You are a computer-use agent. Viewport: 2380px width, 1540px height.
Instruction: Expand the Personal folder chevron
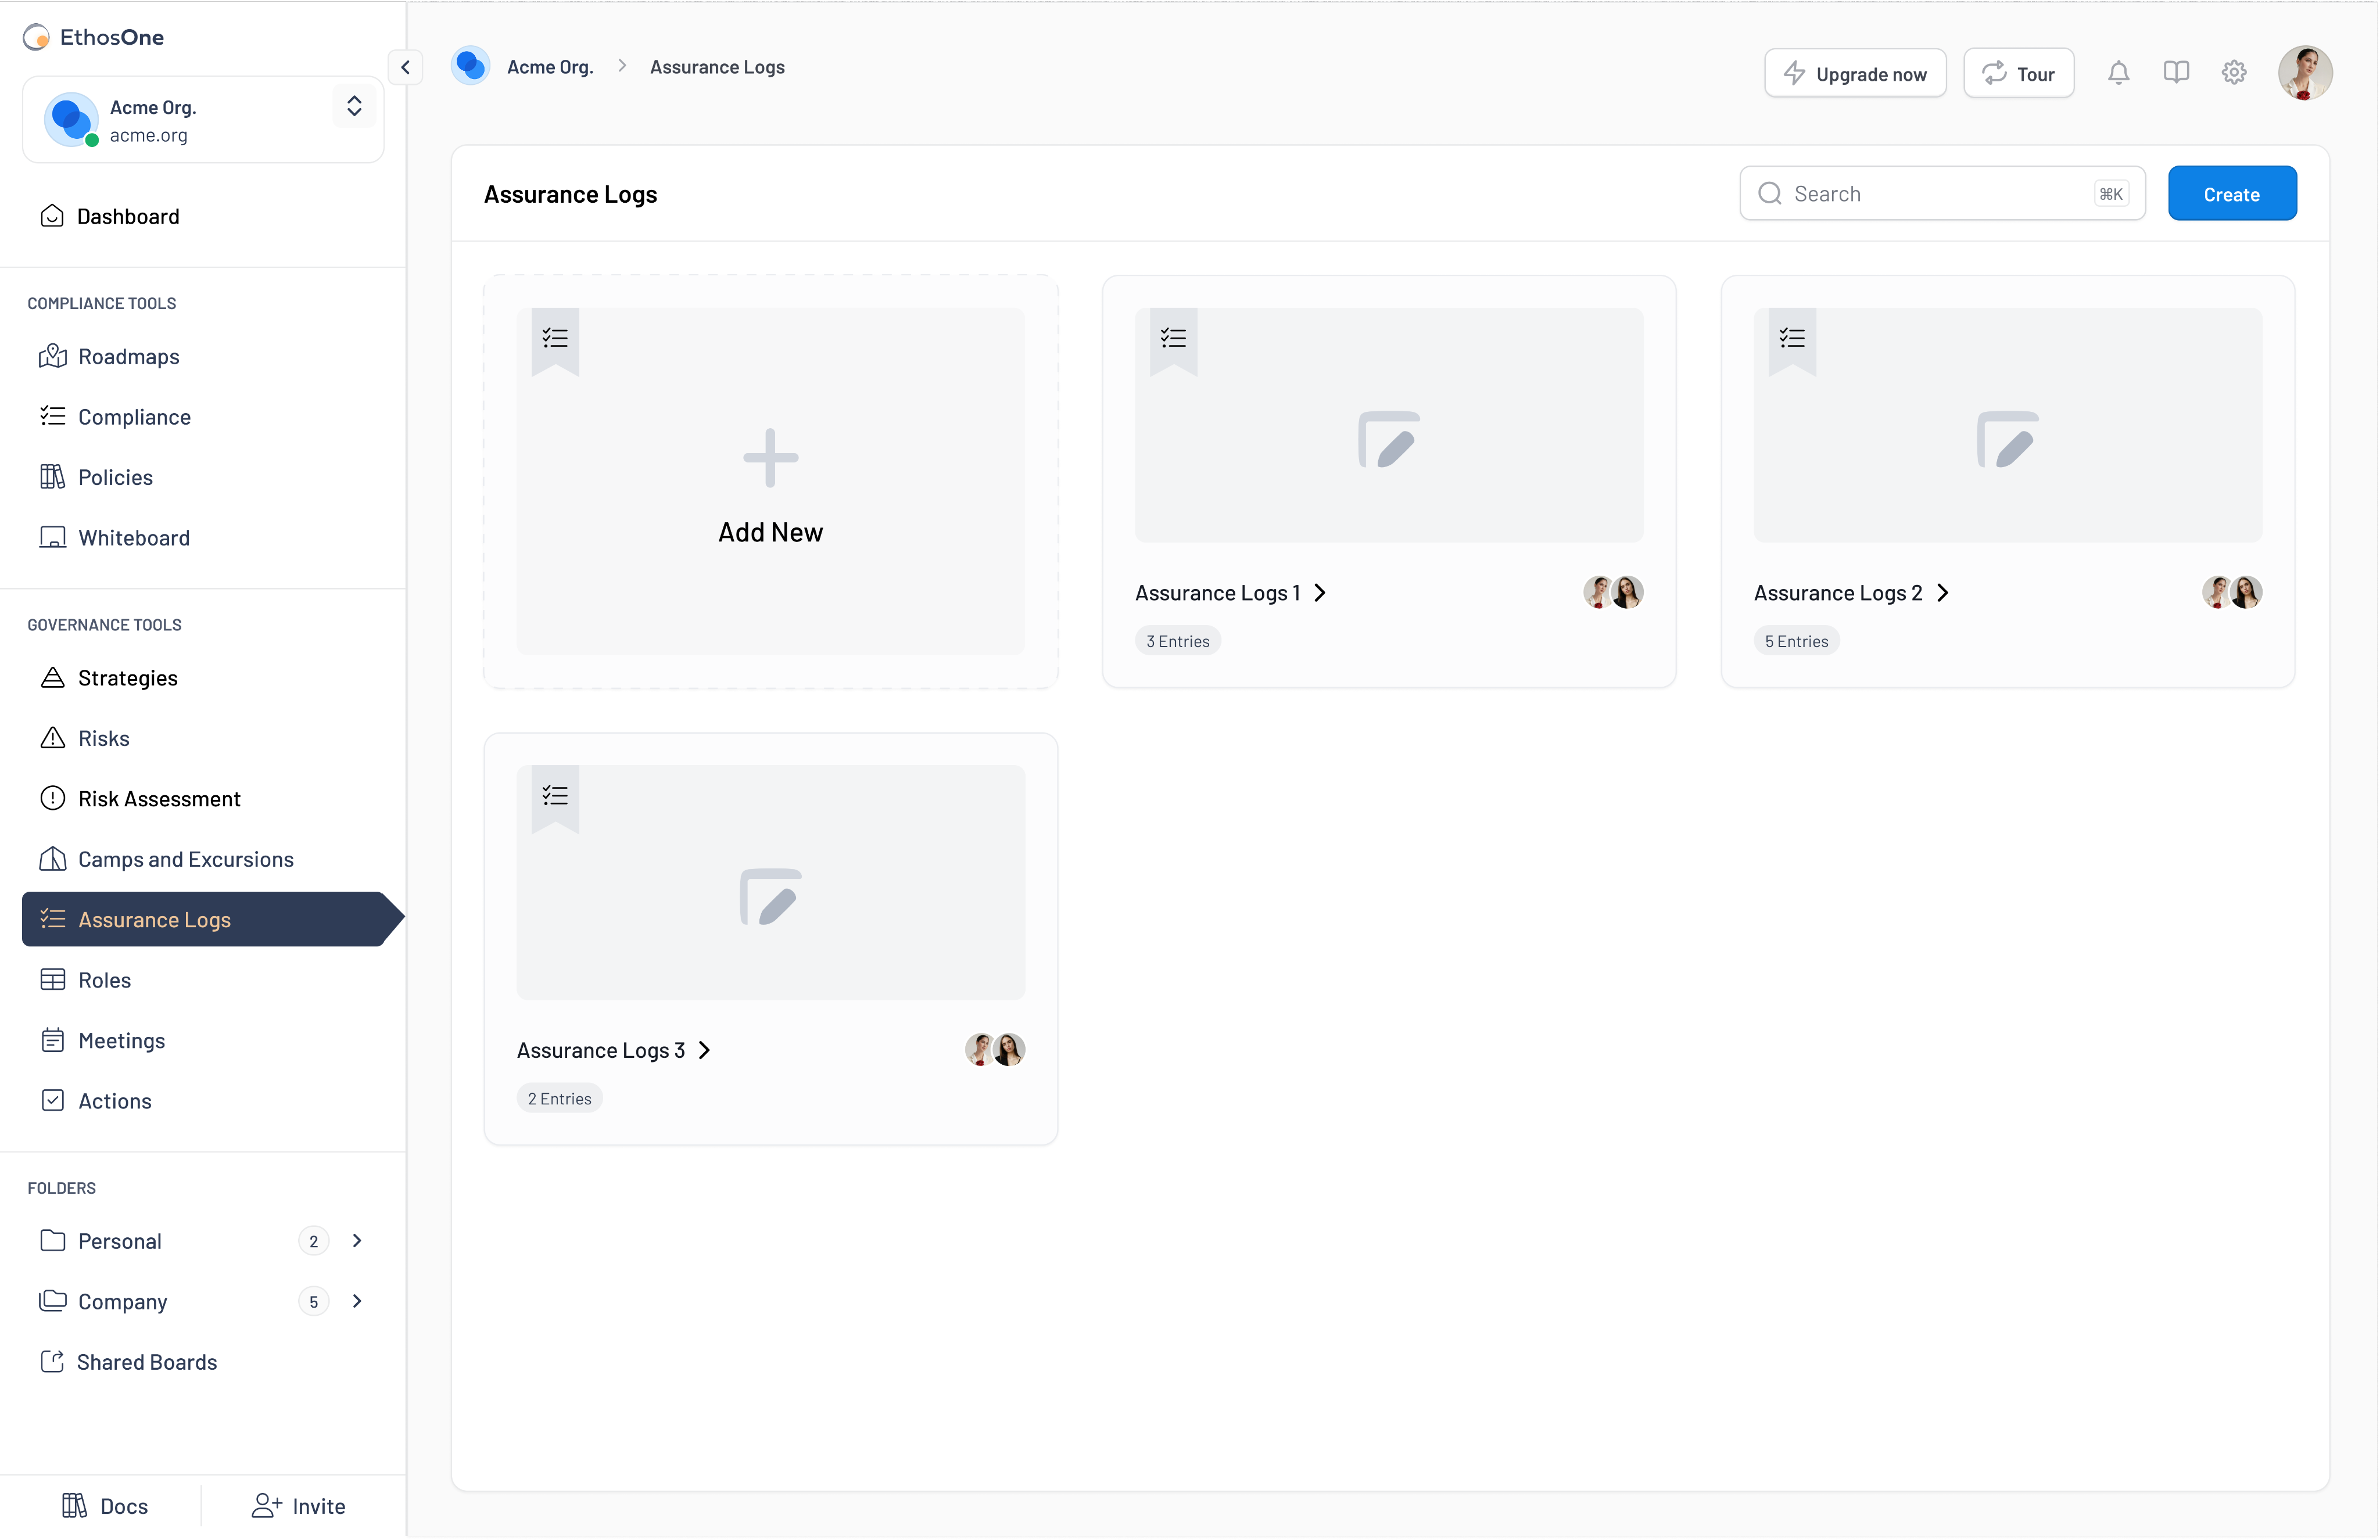coord(357,1240)
